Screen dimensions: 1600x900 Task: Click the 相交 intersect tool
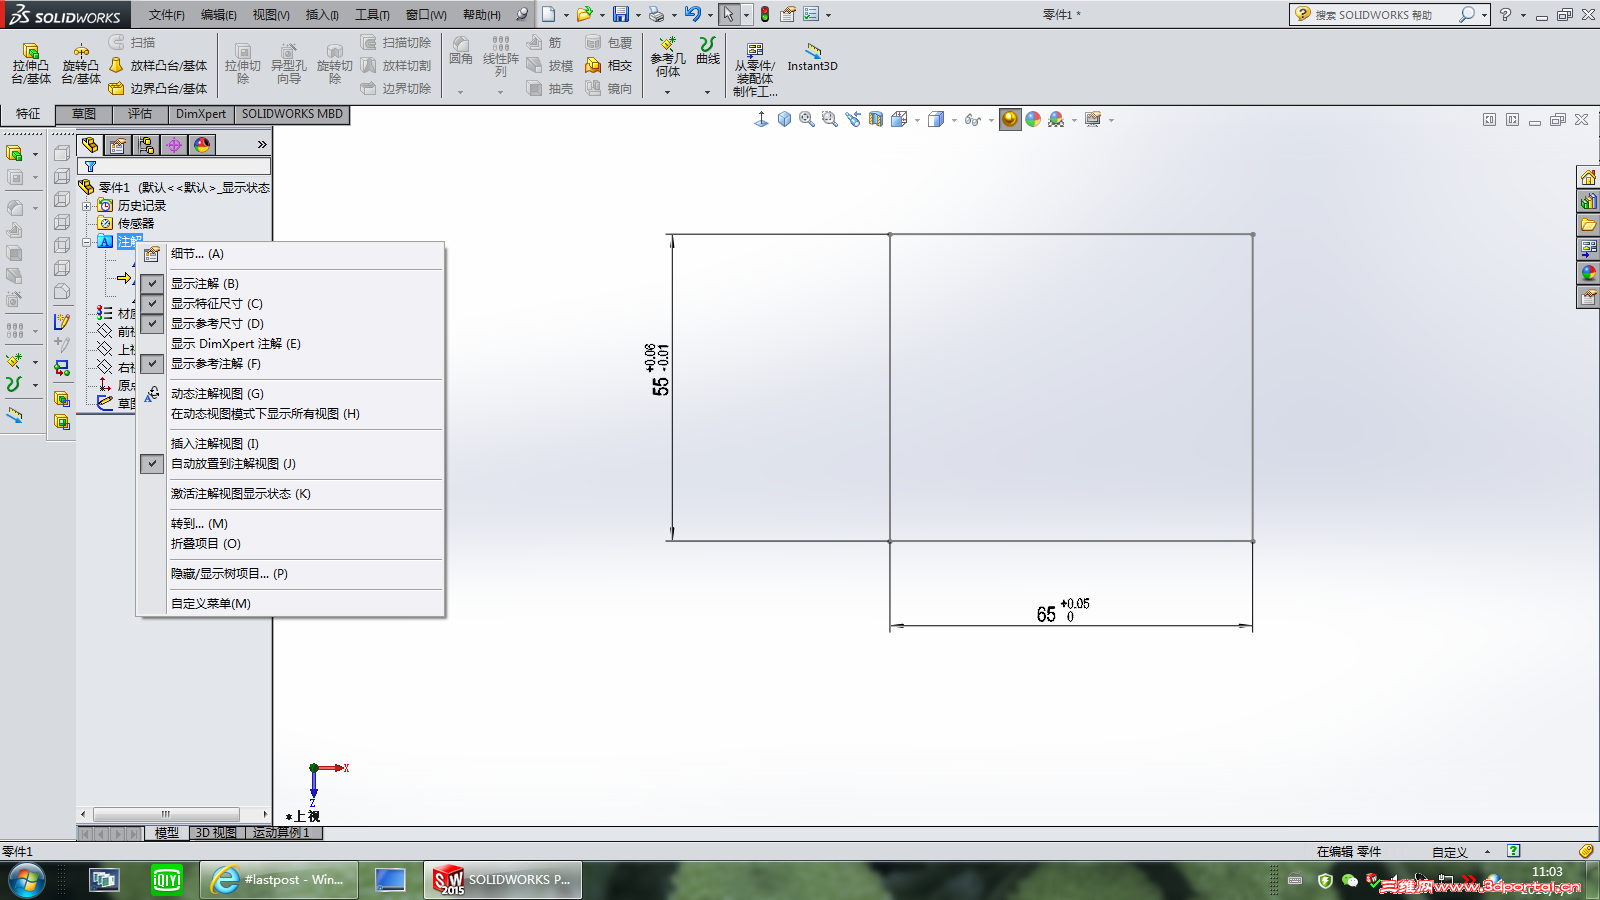609,66
